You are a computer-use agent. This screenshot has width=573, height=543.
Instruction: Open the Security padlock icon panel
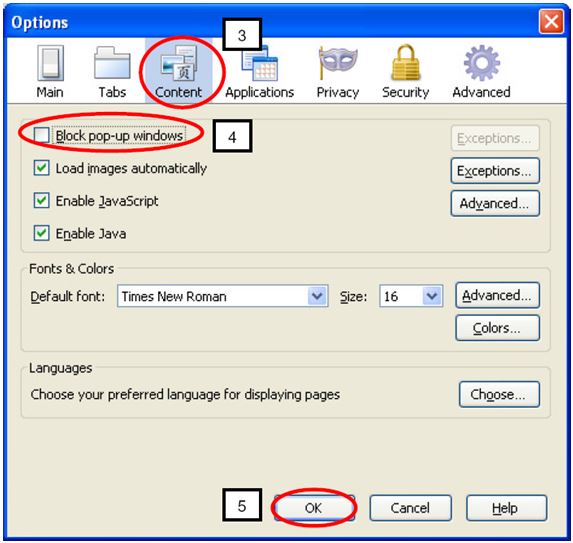405,62
